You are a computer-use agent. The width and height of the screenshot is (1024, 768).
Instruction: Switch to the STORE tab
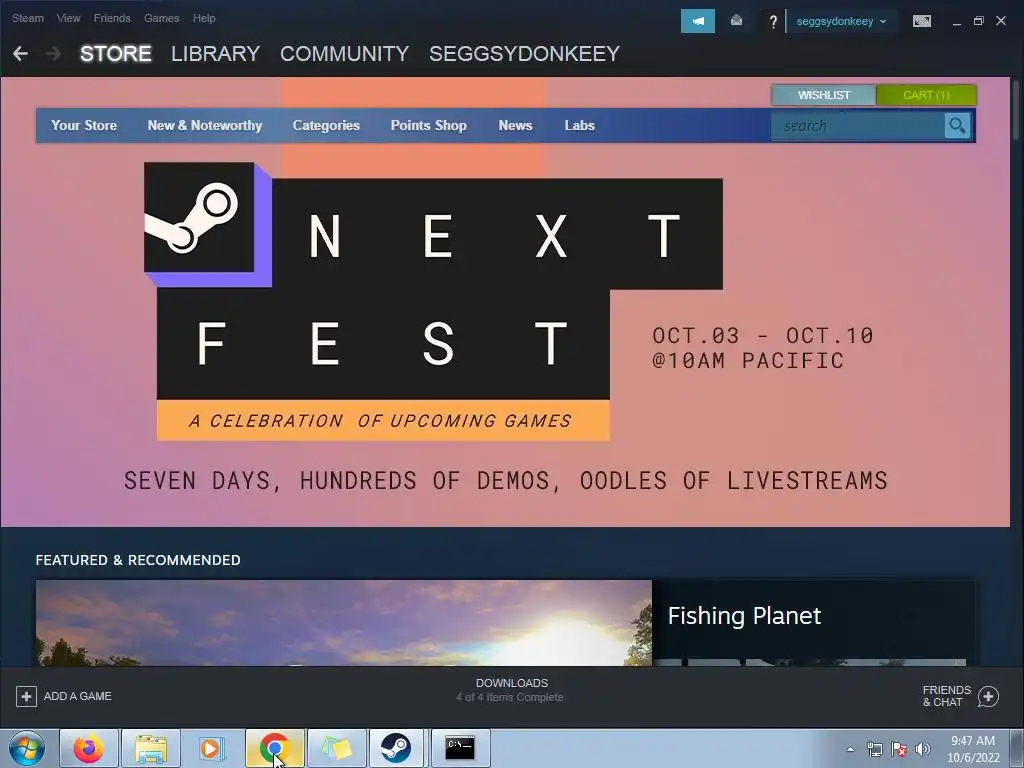pos(116,54)
